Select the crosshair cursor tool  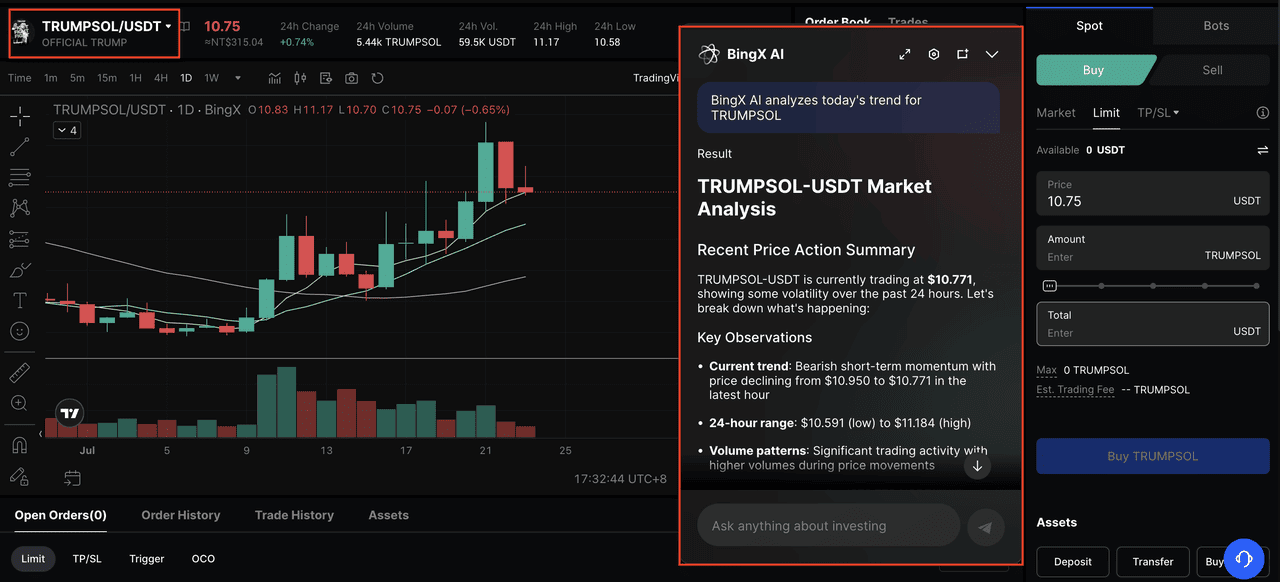19,117
